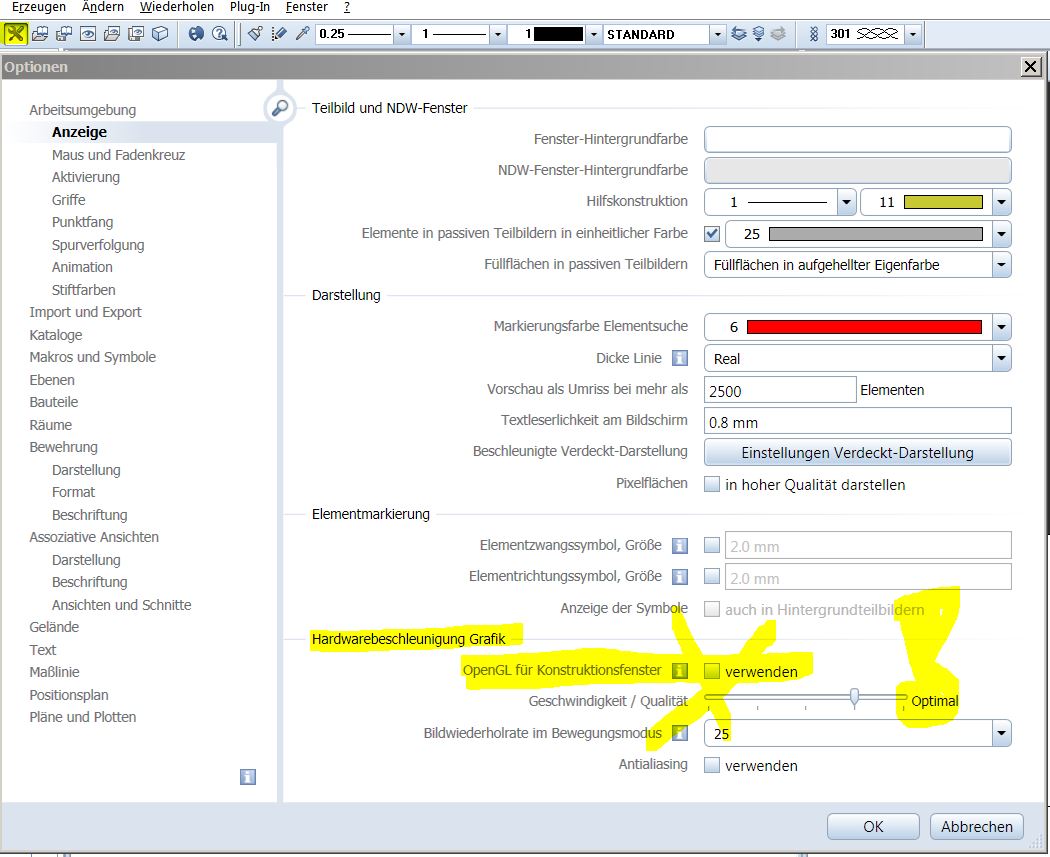Open the Dicke Linie dropdown showing Real
This screenshot has height=857, width=1050.
point(1001,358)
